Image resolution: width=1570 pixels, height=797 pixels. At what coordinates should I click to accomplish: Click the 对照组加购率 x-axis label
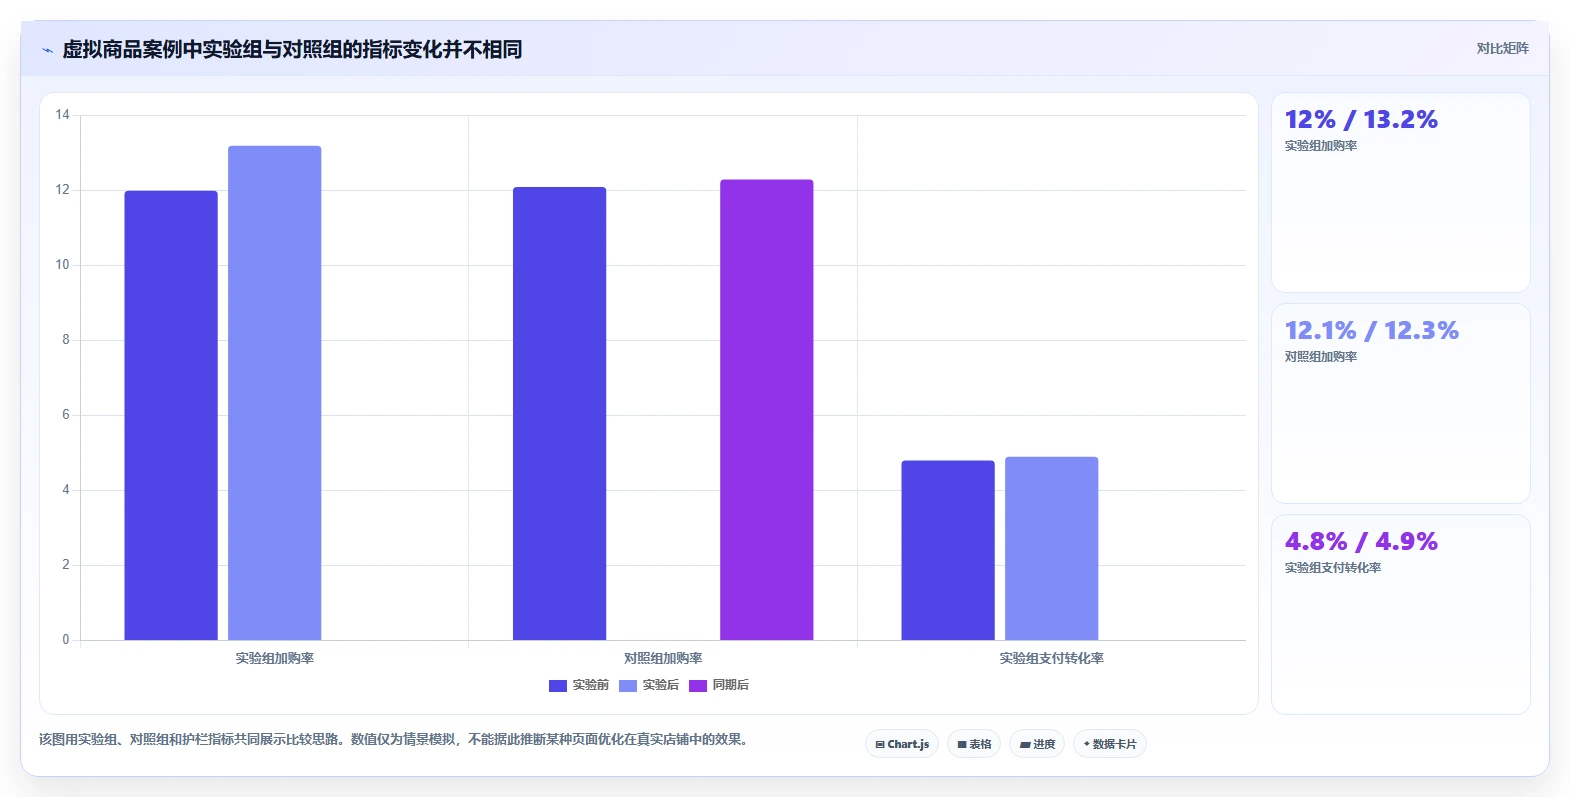(663, 658)
